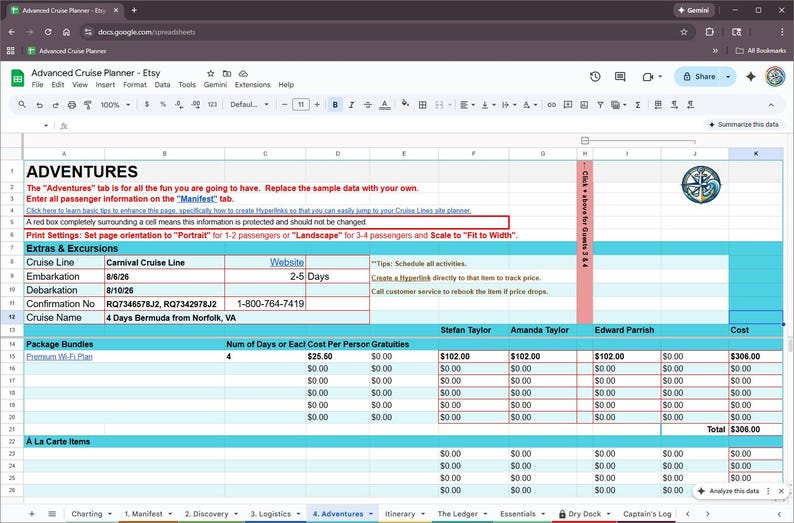Open the fill color picker

(405, 104)
